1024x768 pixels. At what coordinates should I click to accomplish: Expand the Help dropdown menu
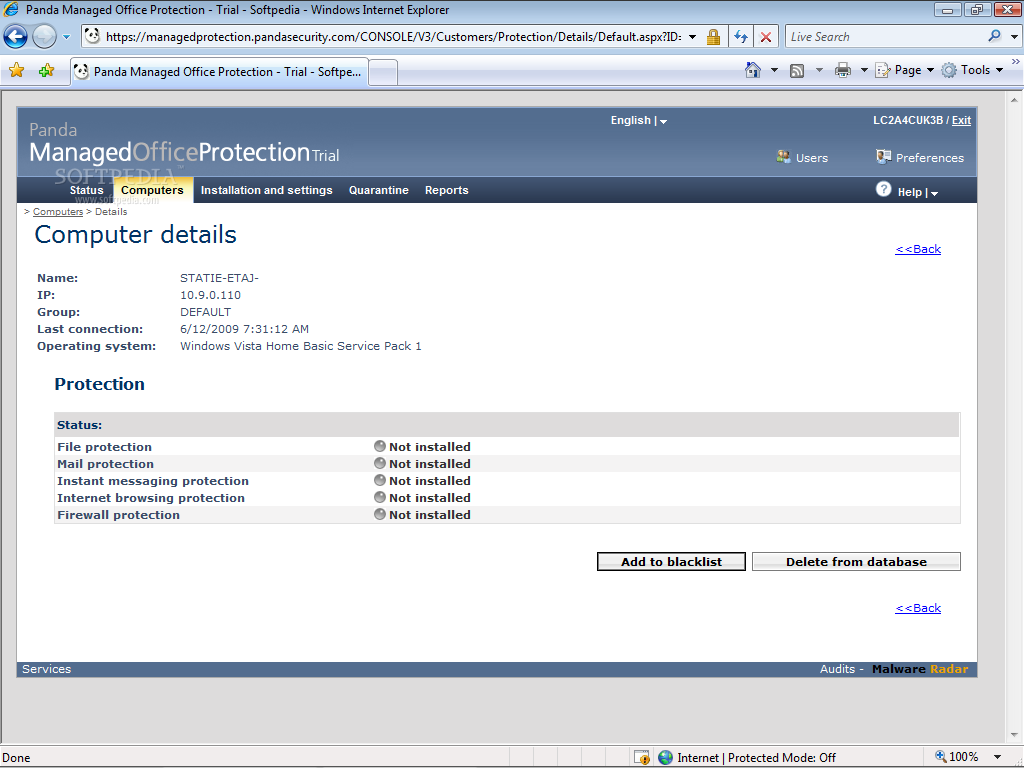coord(918,192)
